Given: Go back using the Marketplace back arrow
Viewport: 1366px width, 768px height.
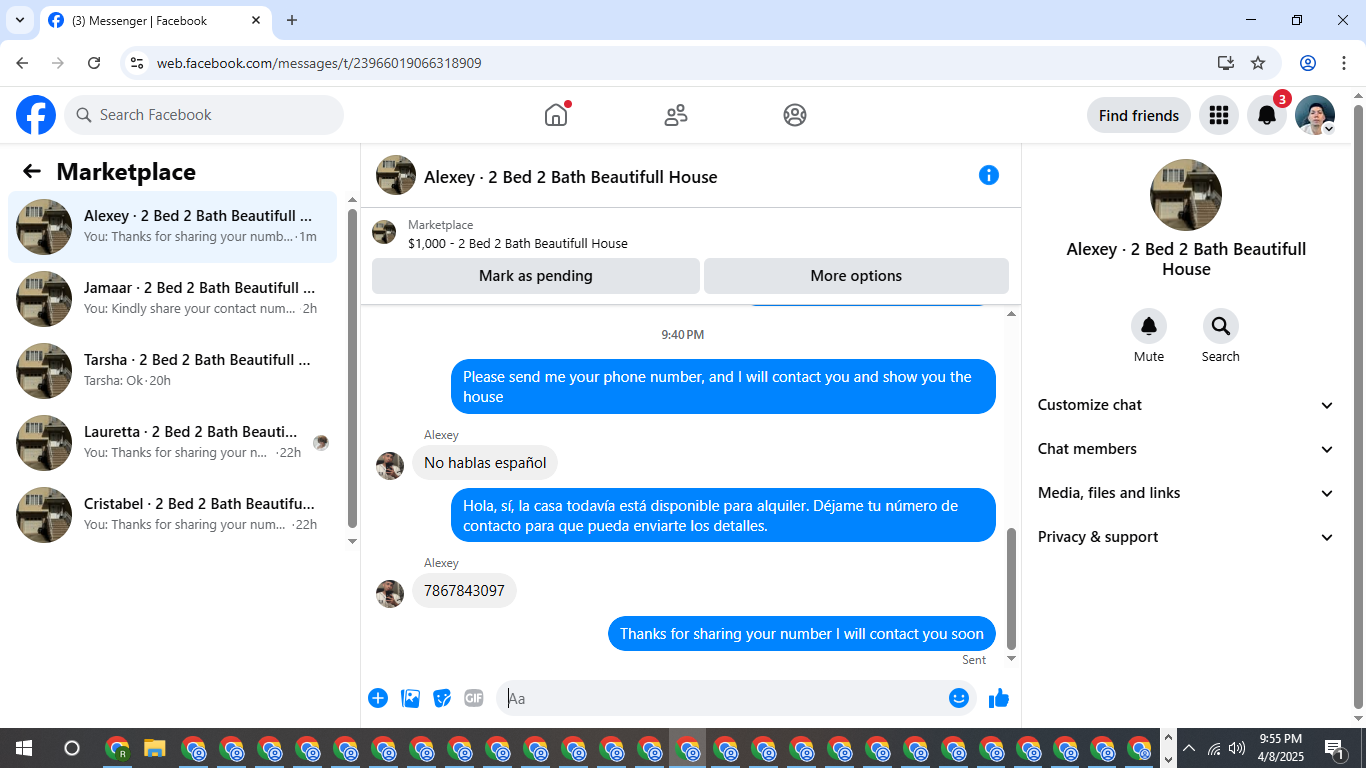Looking at the screenshot, I should 32,171.
